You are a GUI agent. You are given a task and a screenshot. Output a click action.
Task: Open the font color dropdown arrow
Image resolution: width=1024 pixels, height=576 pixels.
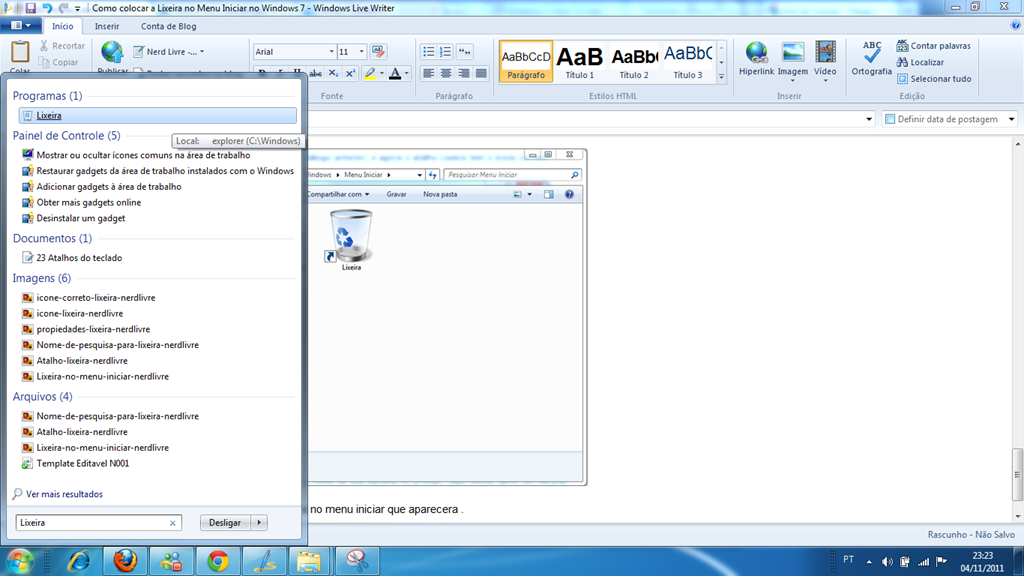point(406,73)
